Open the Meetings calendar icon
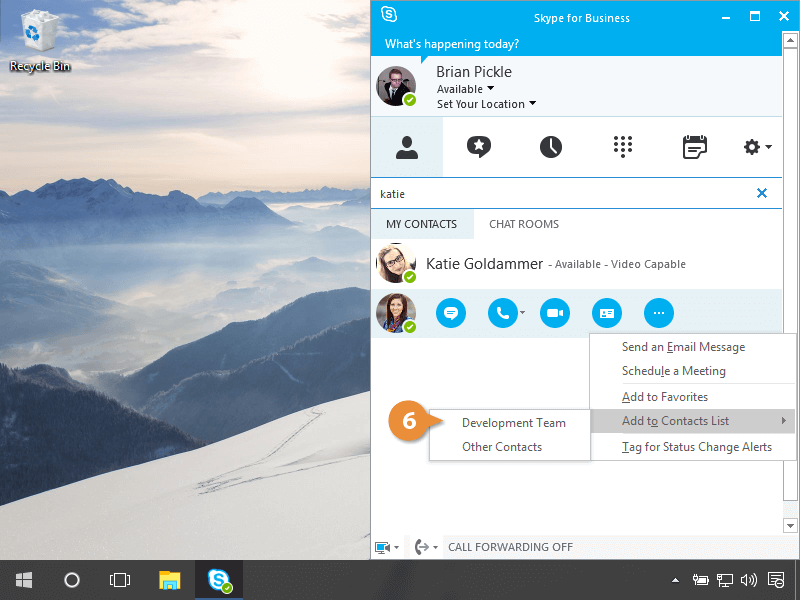The height and width of the screenshot is (600, 800). point(694,147)
